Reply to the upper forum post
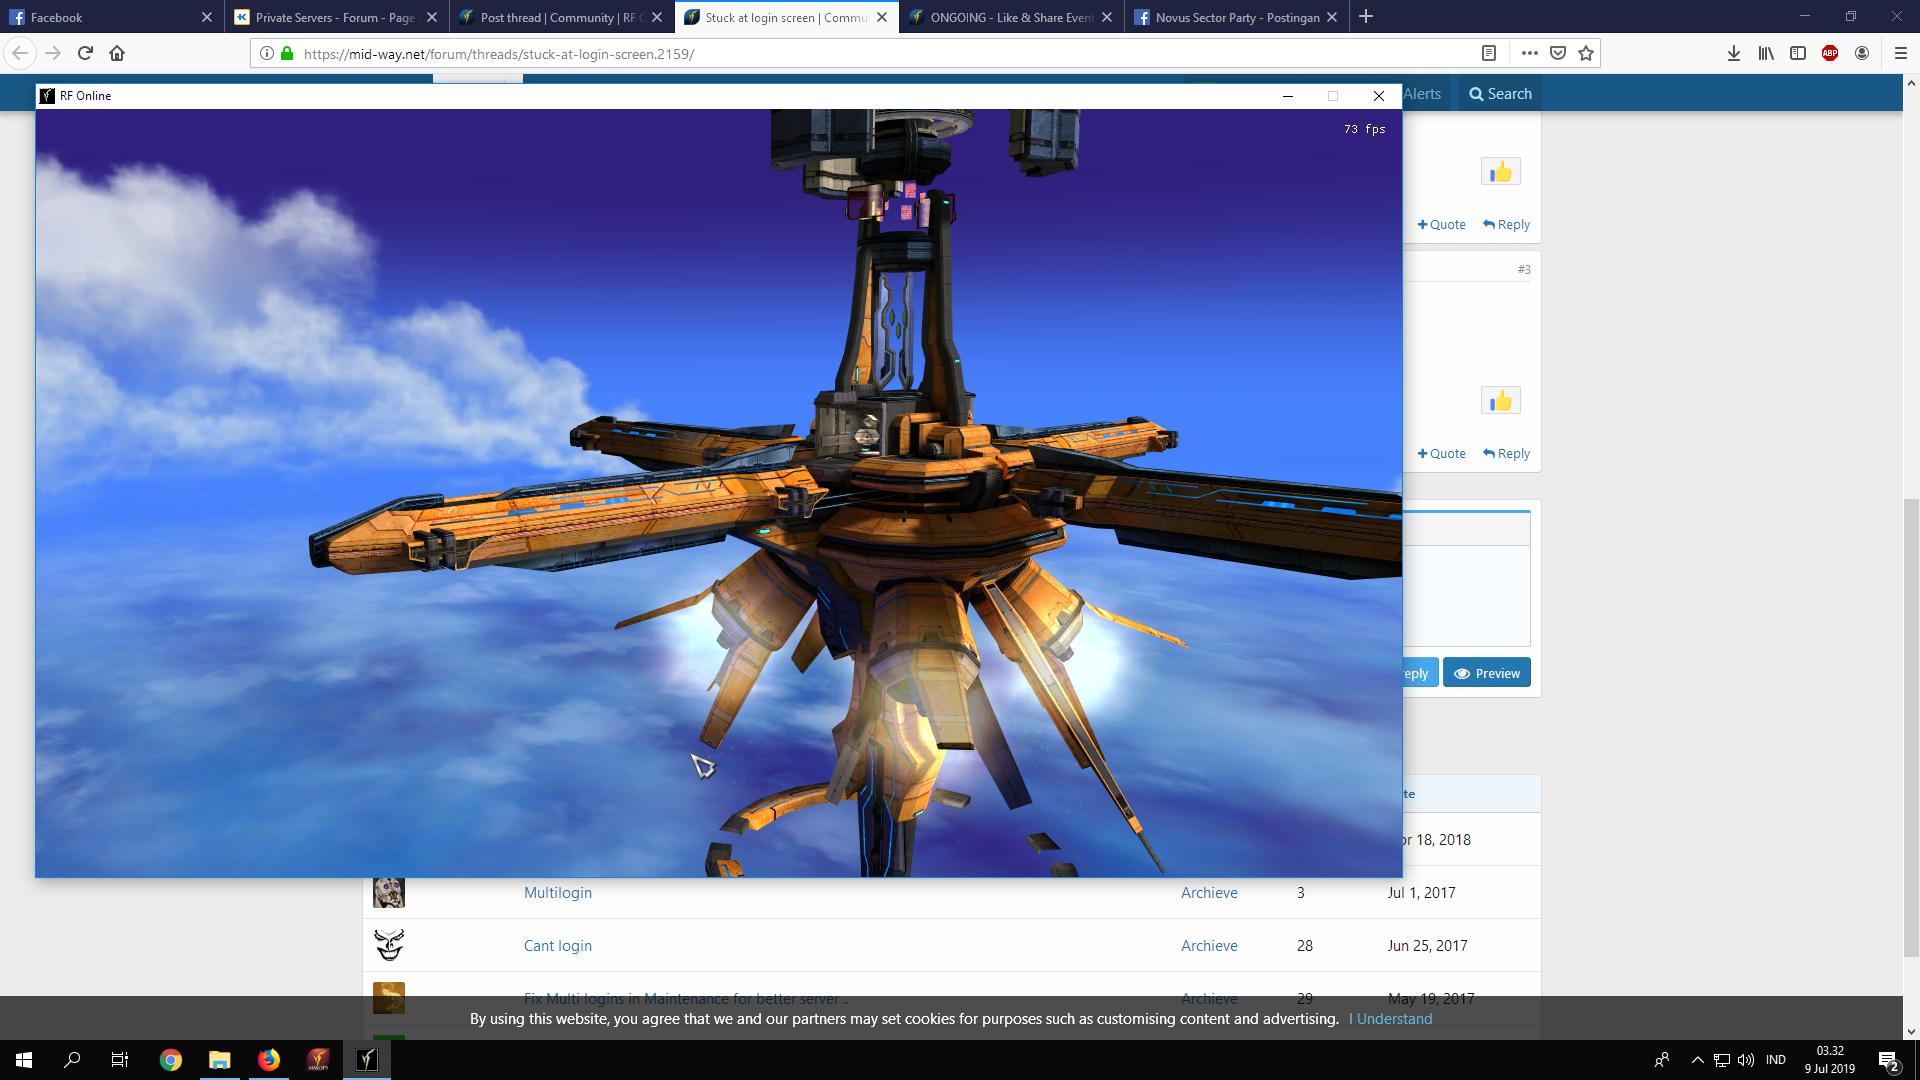 point(1506,225)
